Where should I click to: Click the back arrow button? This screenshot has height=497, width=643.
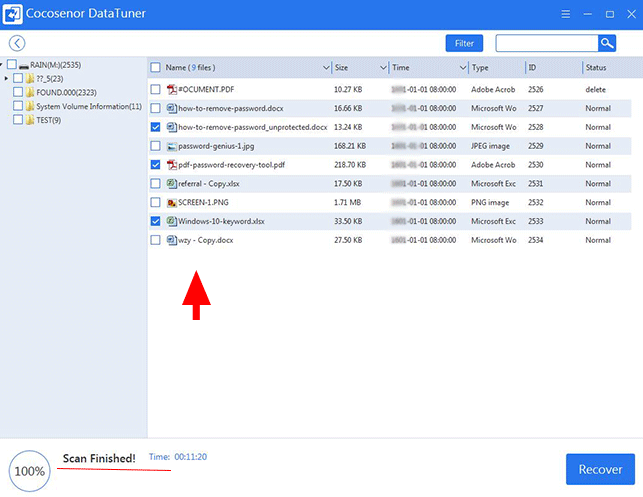coord(17,43)
